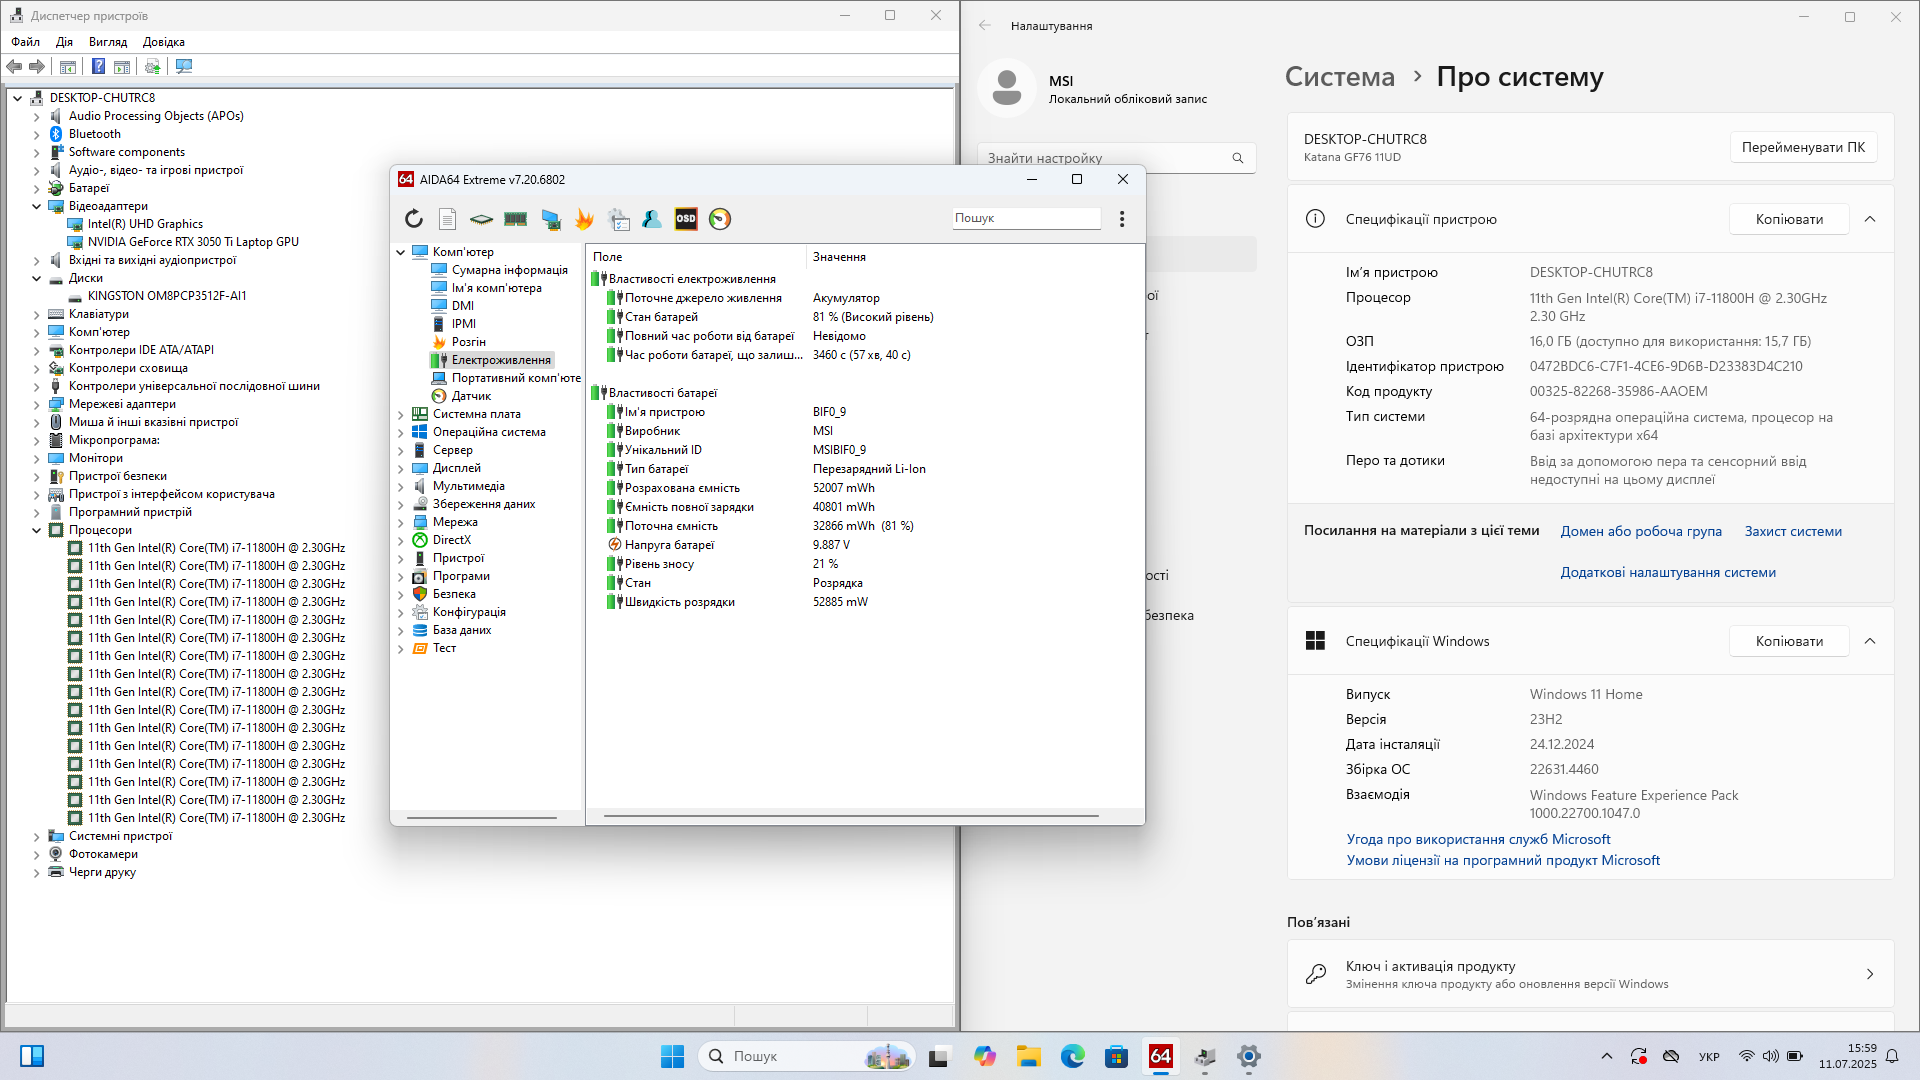Viewport: 1920px width, 1080px height.
Task: Click Перейменувати ПК button
Action: [1803, 147]
